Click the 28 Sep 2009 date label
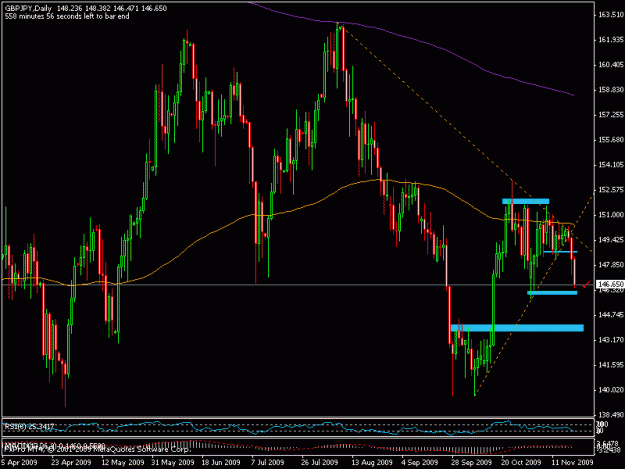The width and height of the screenshot is (625, 469). click(472, 463)
